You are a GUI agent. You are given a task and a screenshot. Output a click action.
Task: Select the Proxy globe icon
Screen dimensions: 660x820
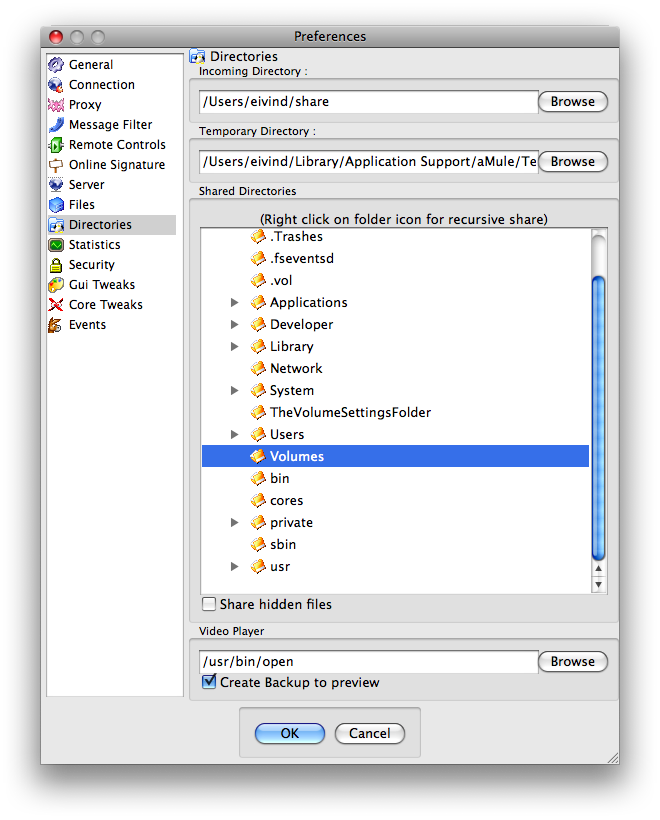pyautogui.click(x=56, y=105)
